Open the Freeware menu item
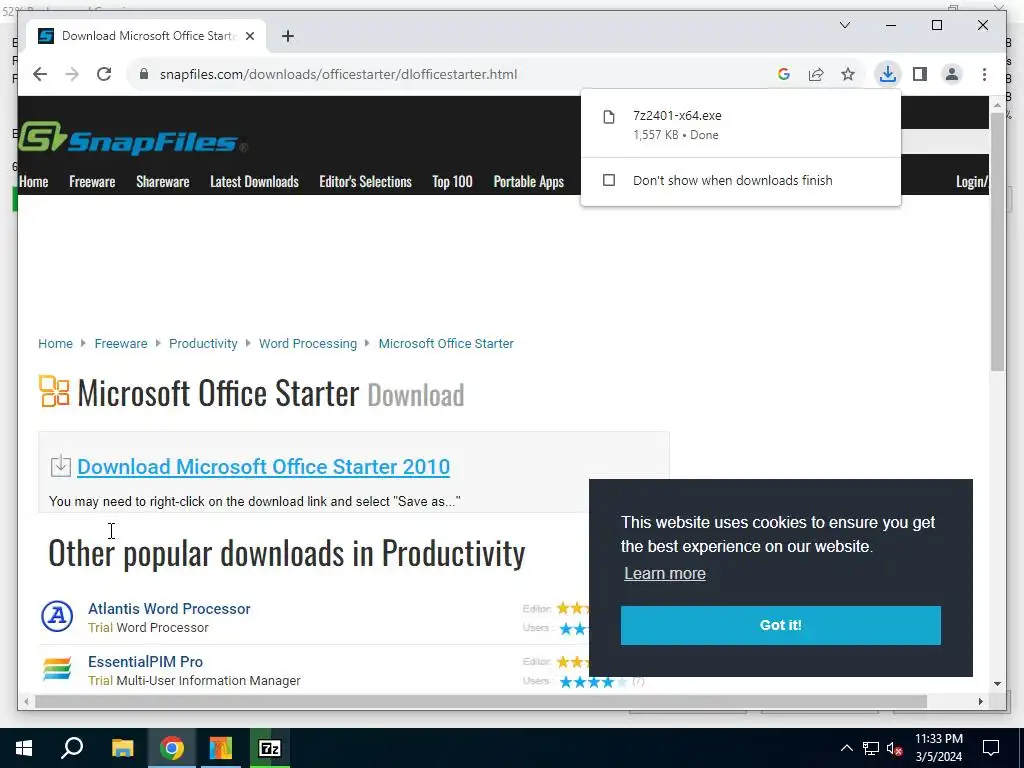The width and height of the screenshot is (1024, 768). 92,182
